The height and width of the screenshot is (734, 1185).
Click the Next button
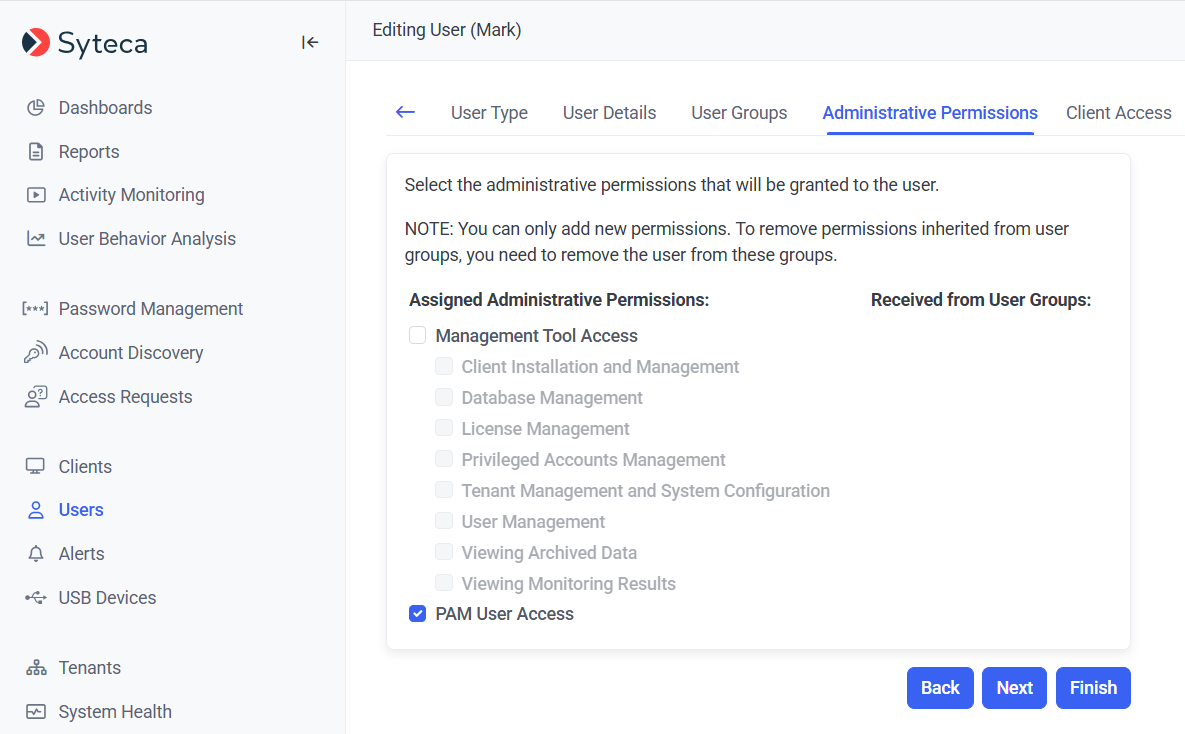1014,688
